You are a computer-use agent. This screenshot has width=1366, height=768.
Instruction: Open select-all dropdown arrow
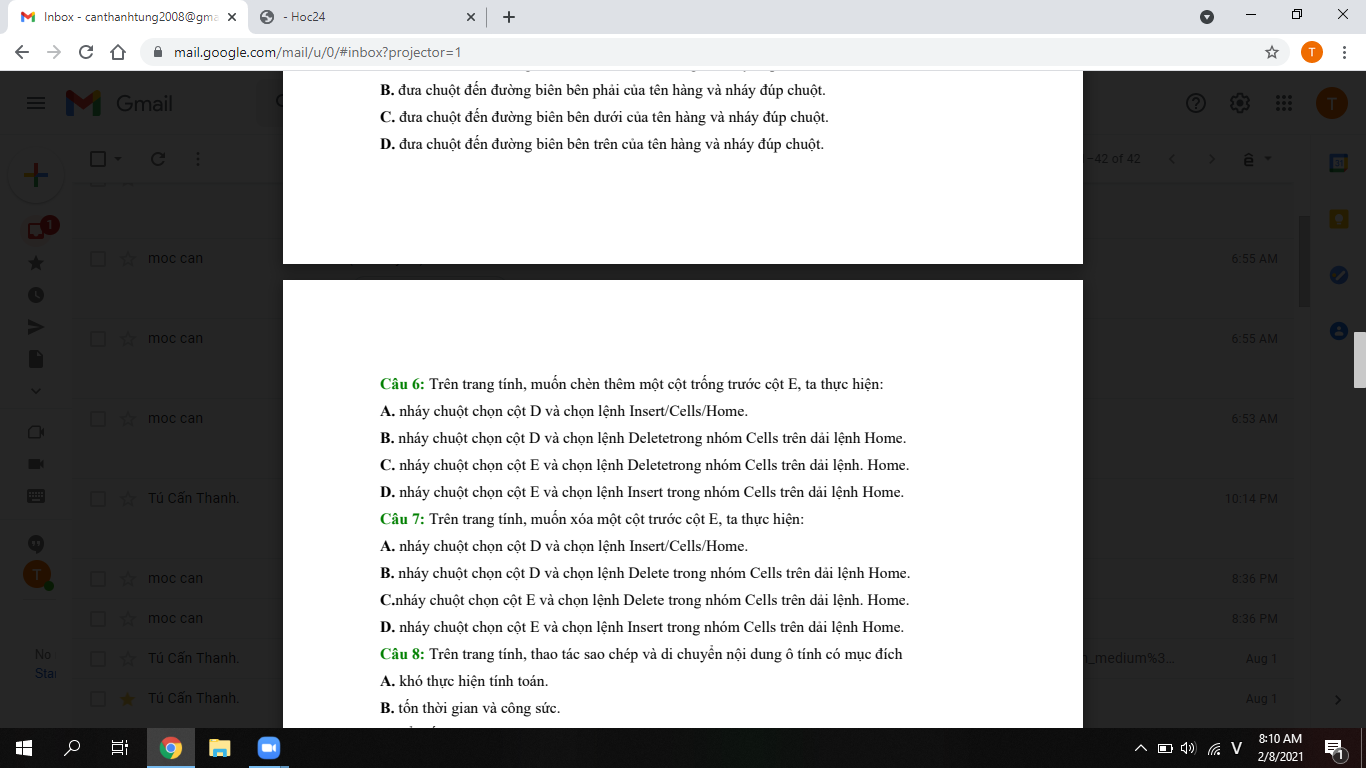point(118,159)
